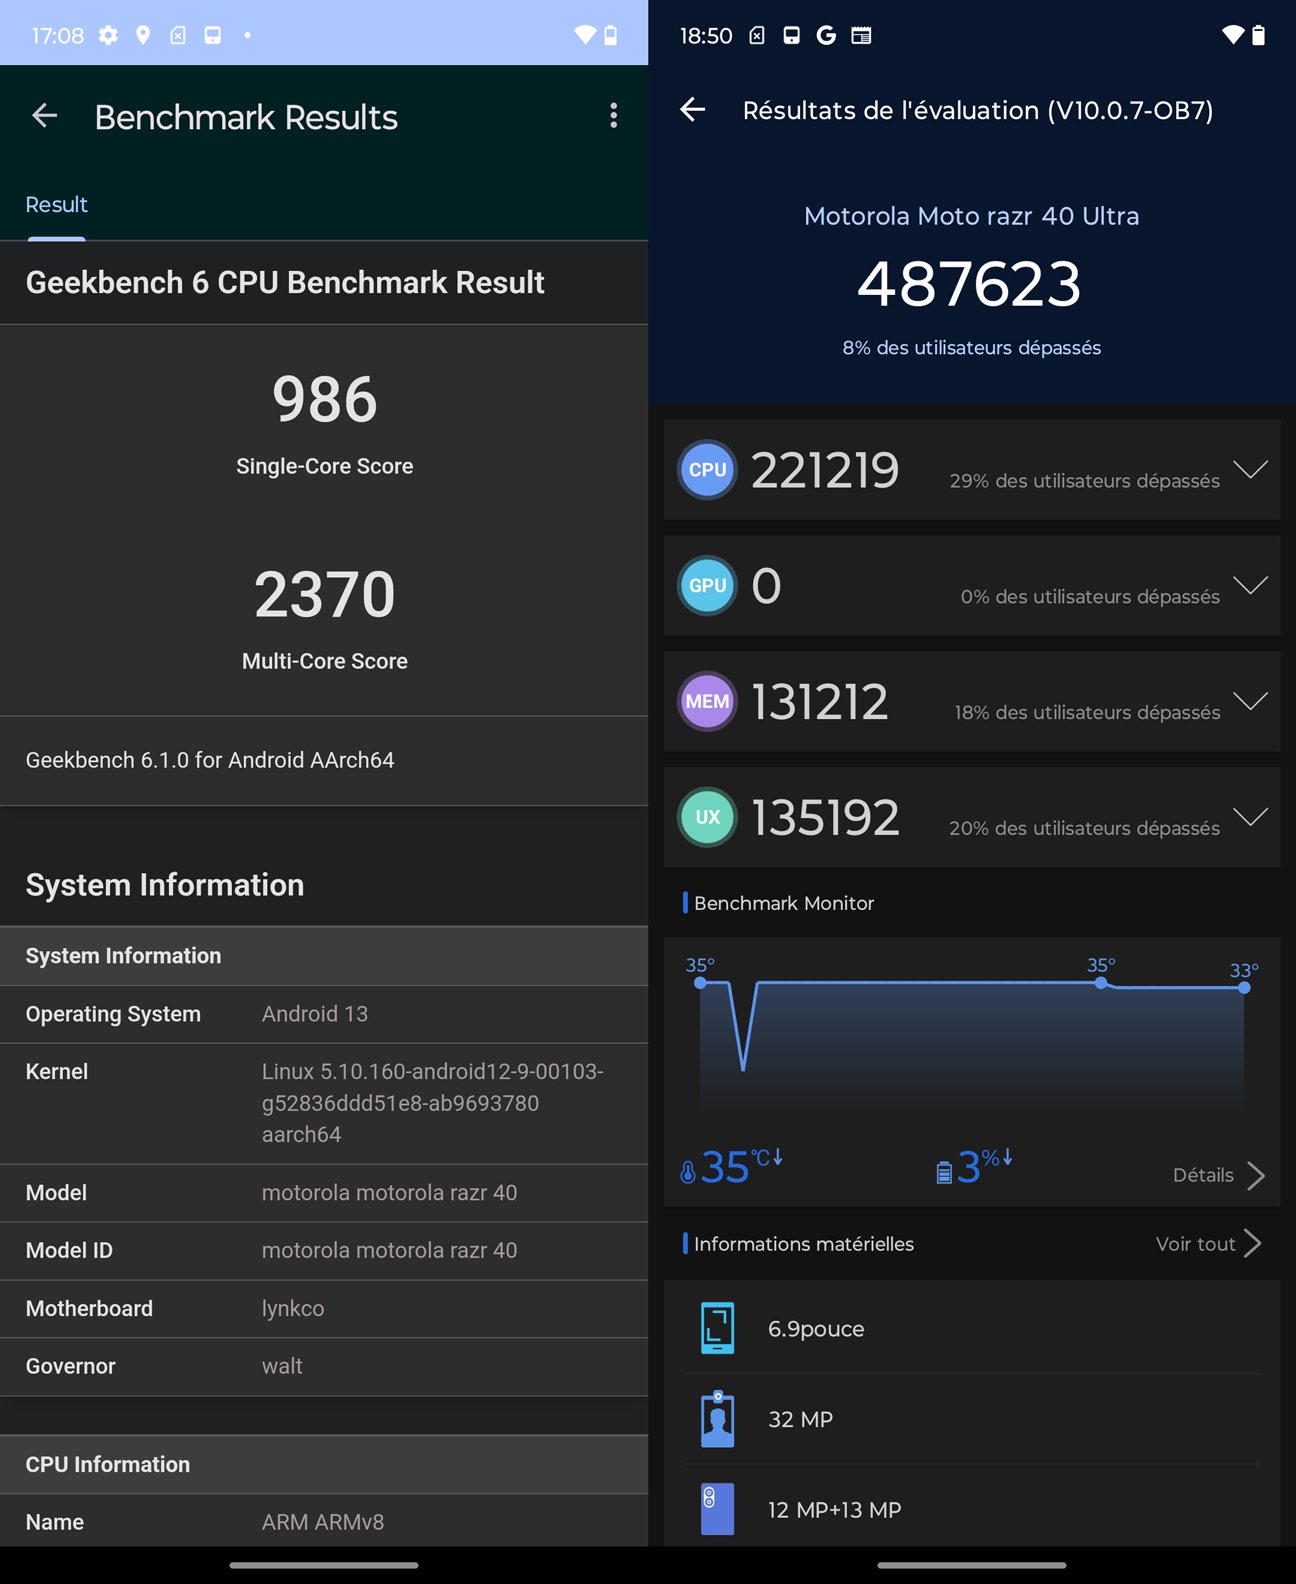Expand the MEM 131212 score details

(1250, 701)
